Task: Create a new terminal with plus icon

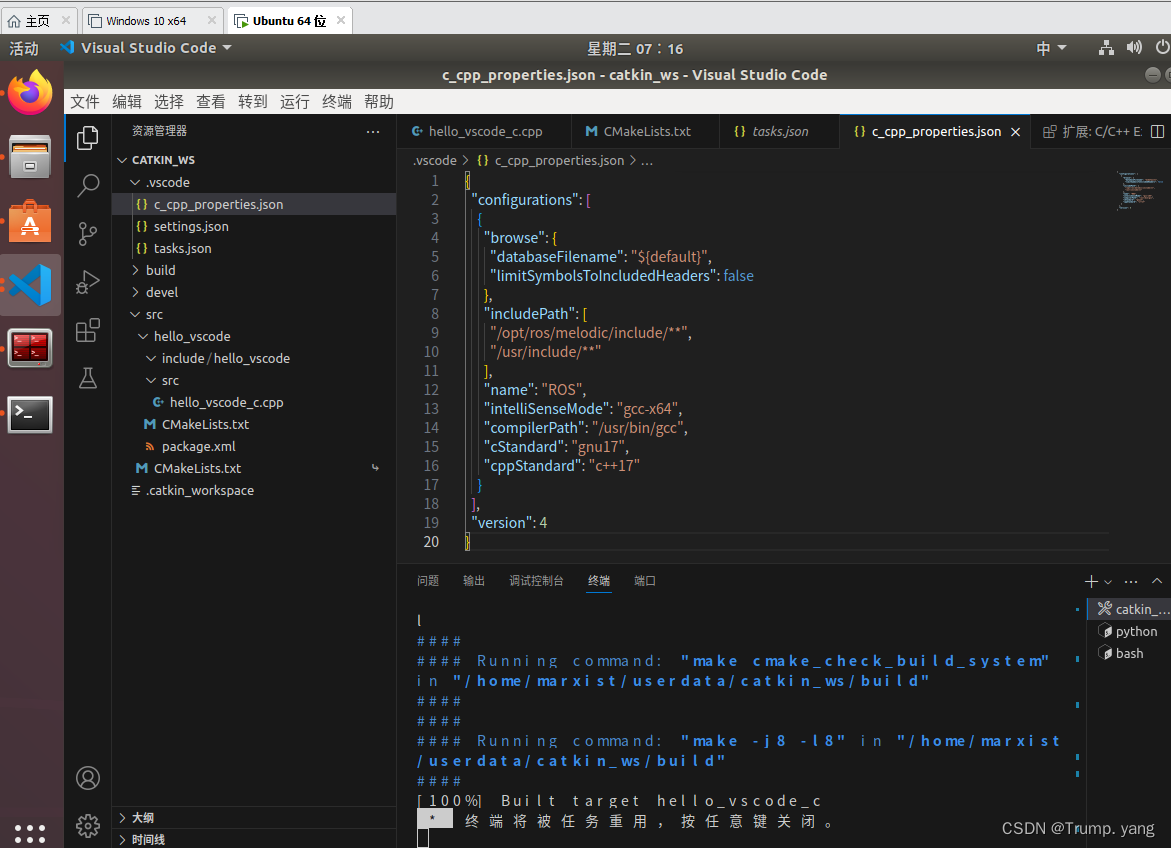Action: [x=1091, y=581]
